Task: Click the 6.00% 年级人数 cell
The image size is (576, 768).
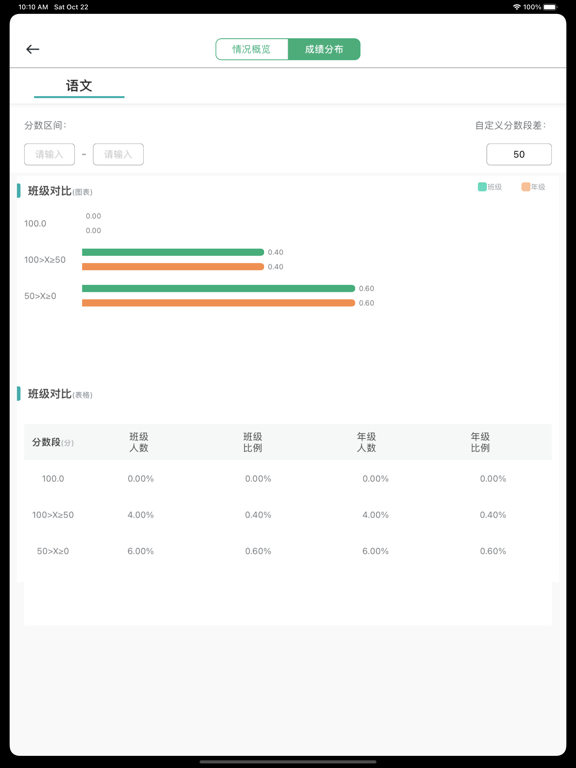Action: tap(376, 551)
